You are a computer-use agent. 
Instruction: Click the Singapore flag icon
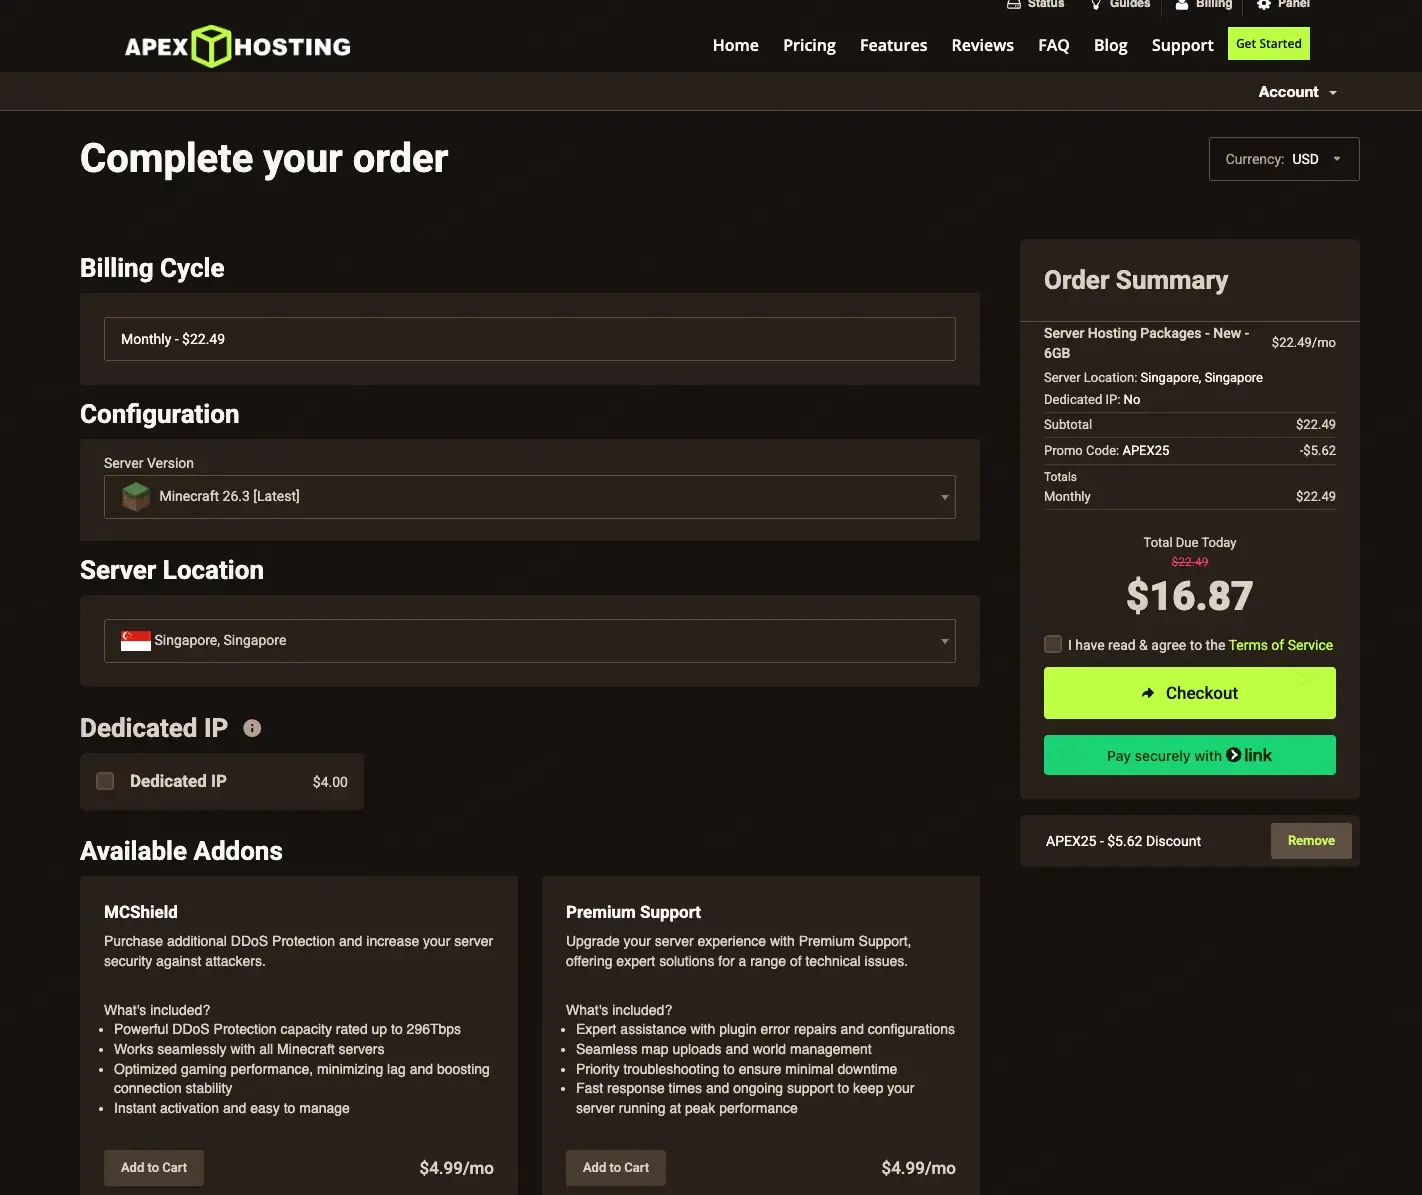tap(136, 641)
